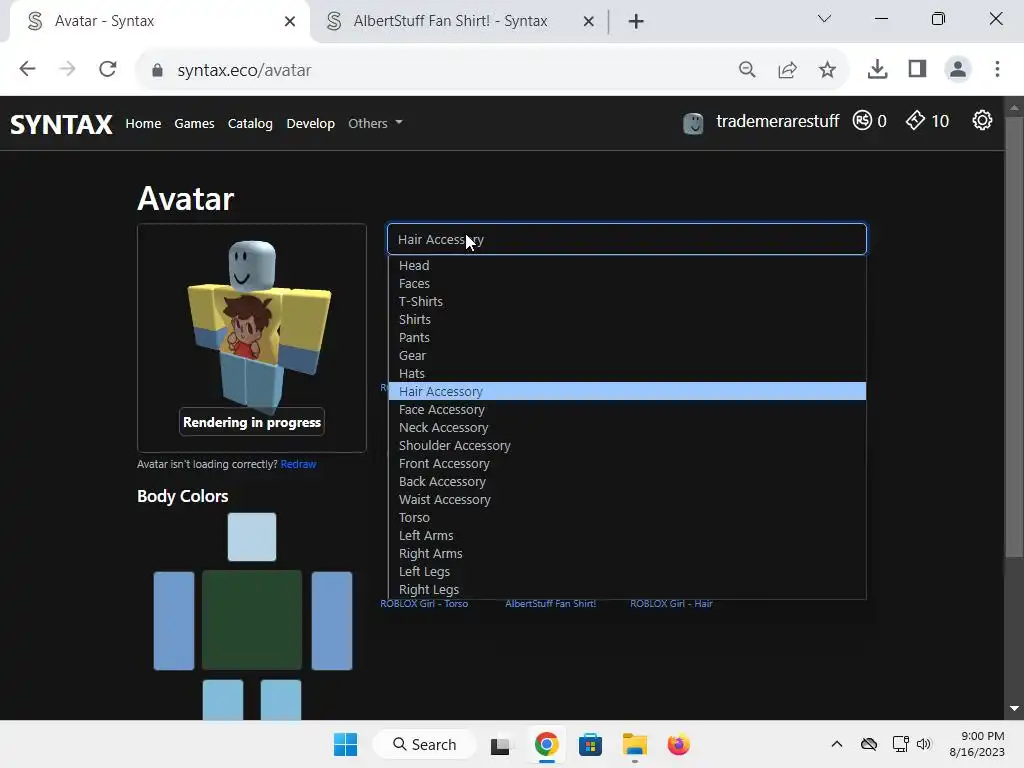Open Chrome three-dot menu
The image size is (1024, 768).
click(x=997, y=69)
